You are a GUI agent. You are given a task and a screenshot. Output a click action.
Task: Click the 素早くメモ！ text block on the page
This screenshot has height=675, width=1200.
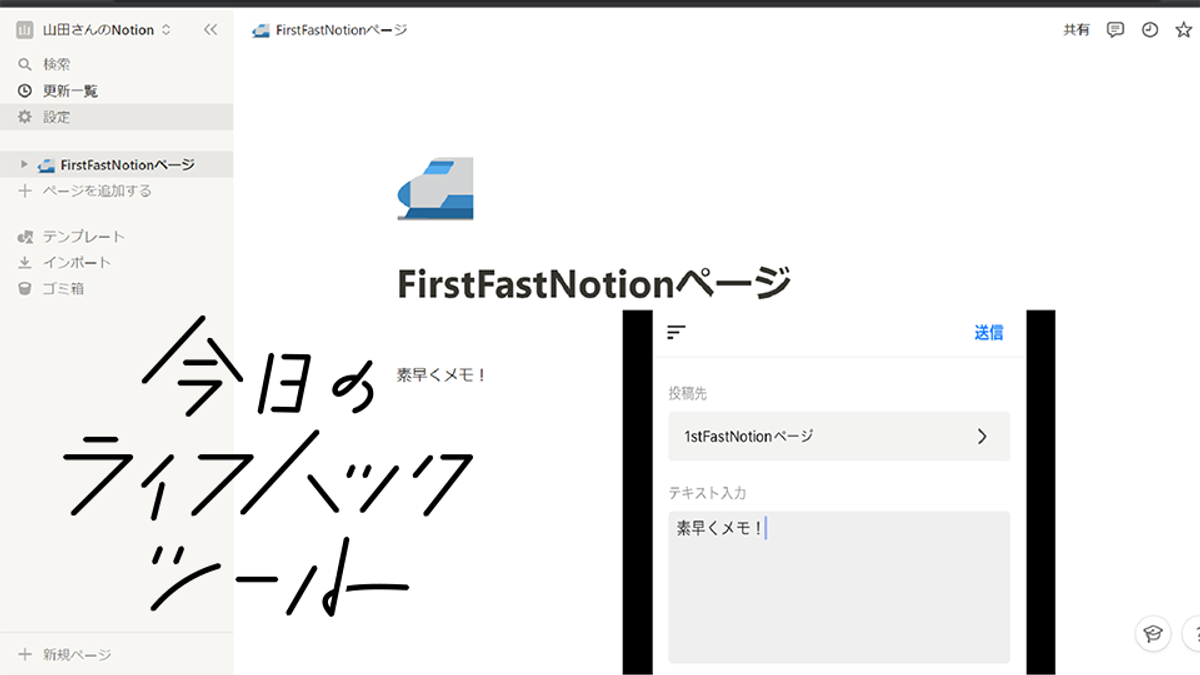pyautogui.click(x=441, y=375)
